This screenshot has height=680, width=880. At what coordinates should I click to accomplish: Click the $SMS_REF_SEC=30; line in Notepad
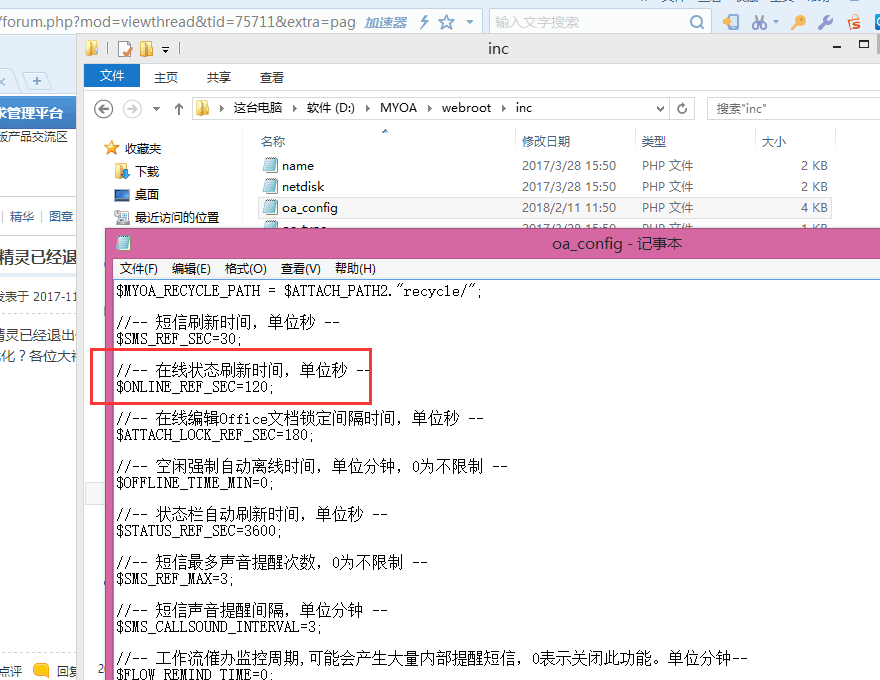tap(178, 339)
